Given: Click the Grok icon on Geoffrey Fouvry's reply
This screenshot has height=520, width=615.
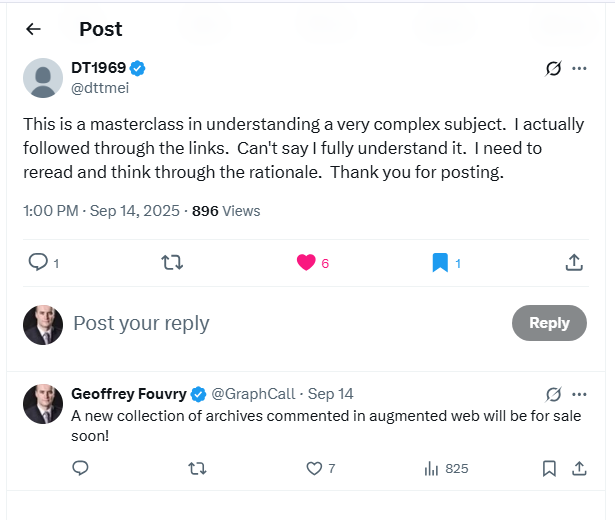Looking at the screenshot, I should (553, 394).
